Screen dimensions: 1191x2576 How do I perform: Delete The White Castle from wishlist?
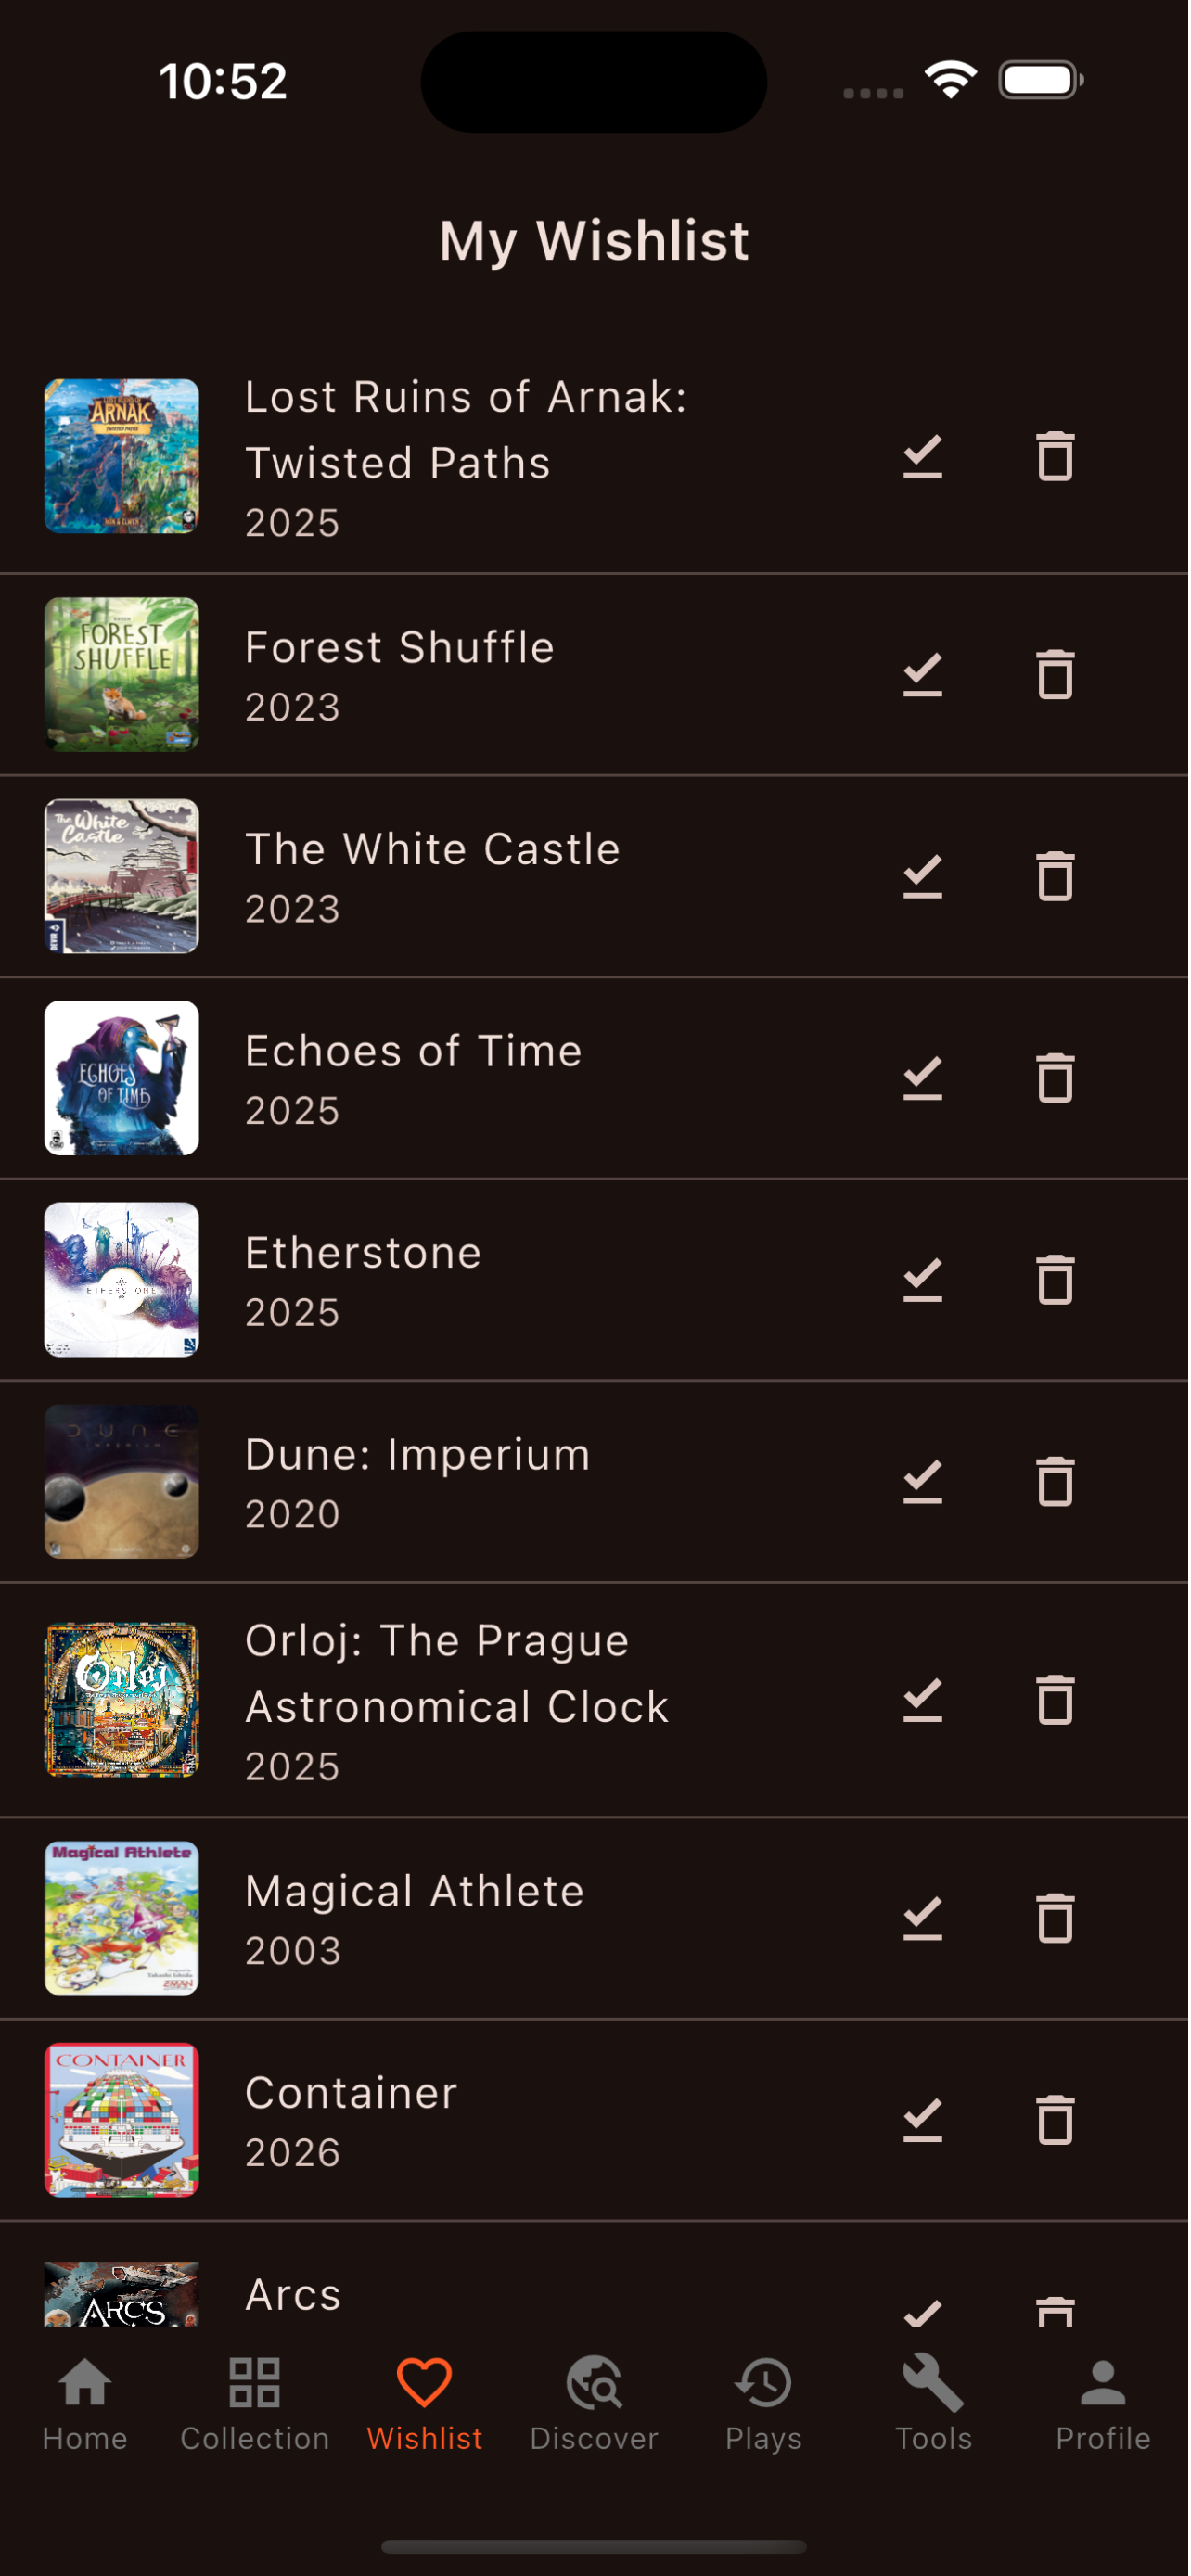[1055, 876]
